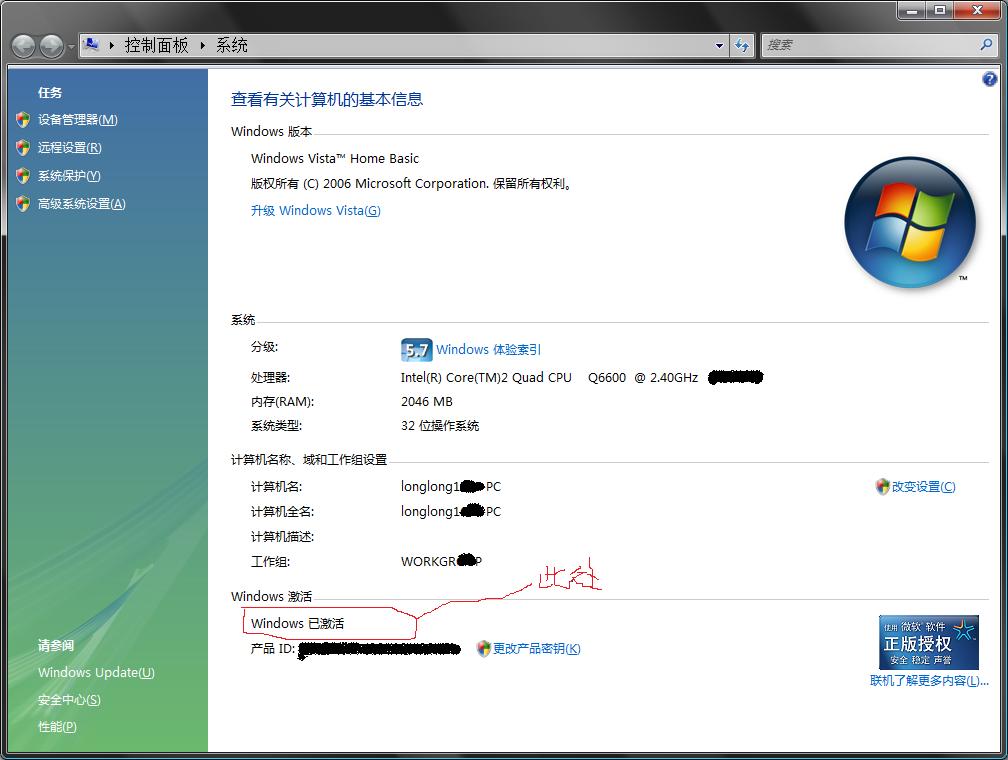Click the Back navigation arrow

[23, 46]
